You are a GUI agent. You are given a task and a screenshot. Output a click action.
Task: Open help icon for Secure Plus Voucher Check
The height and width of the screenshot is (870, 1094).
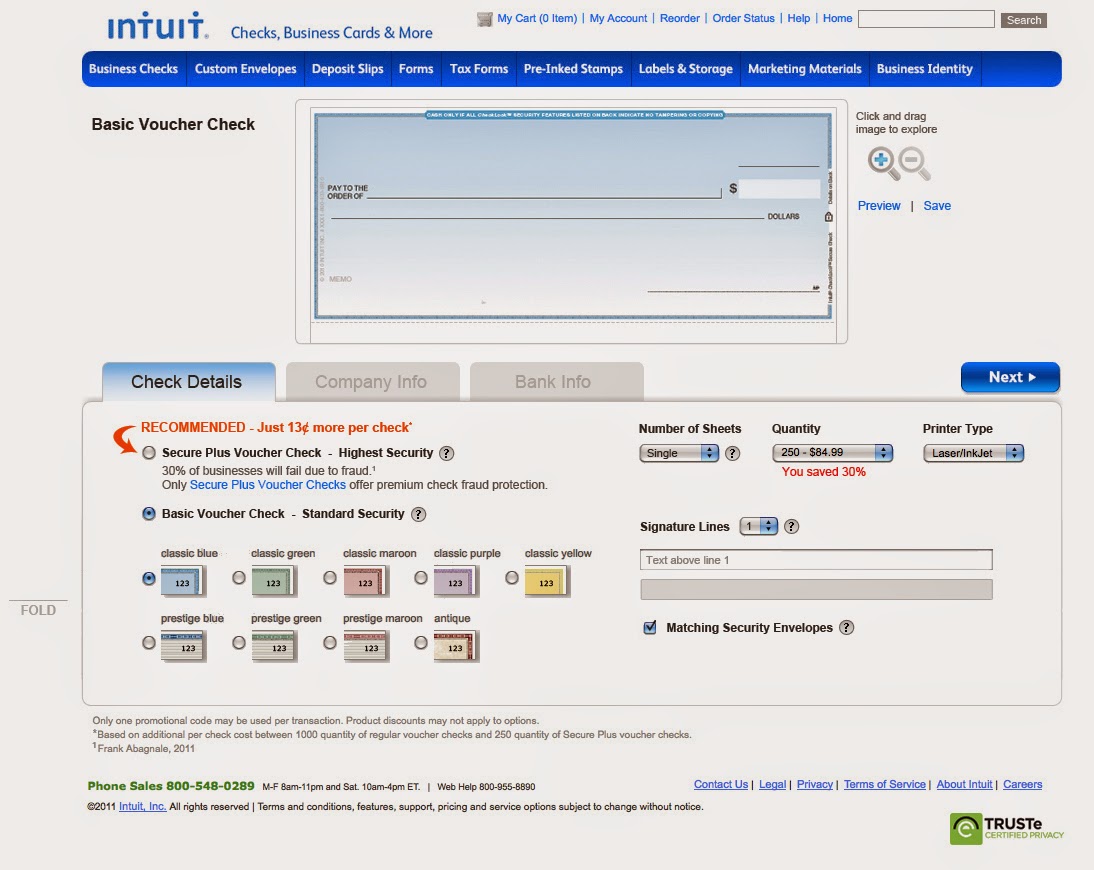click(x=447, y=453)
